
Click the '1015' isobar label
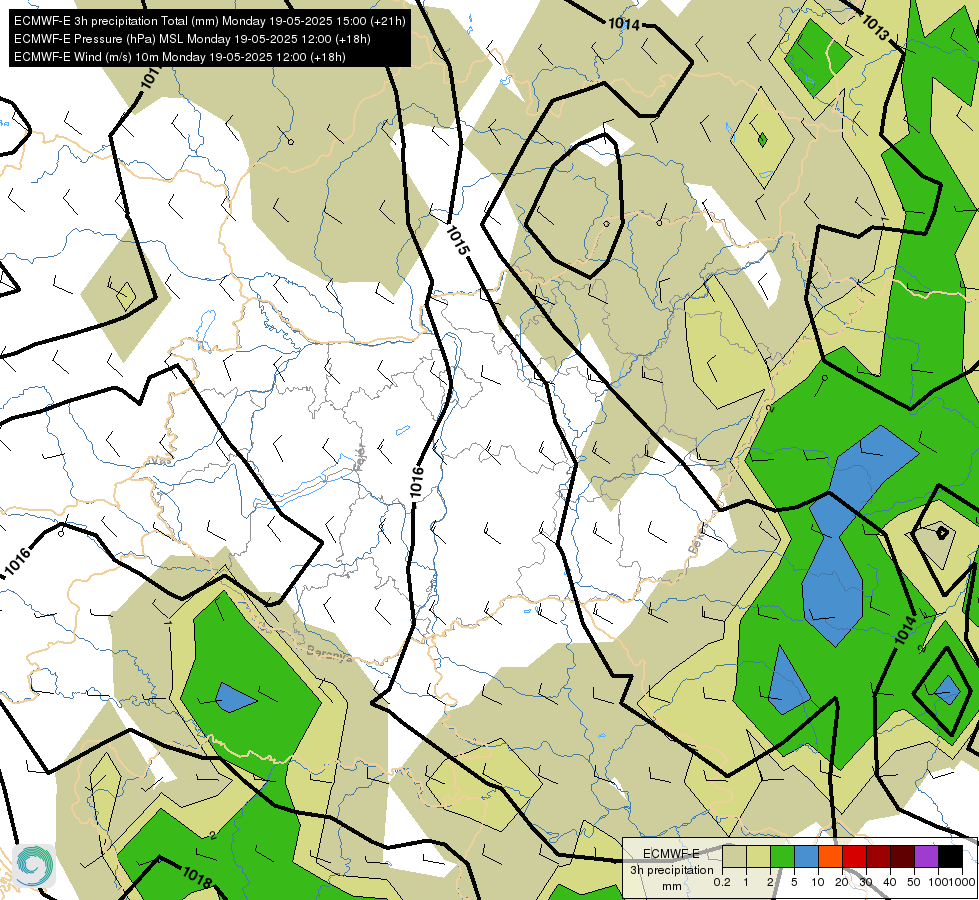click(457, 240)
